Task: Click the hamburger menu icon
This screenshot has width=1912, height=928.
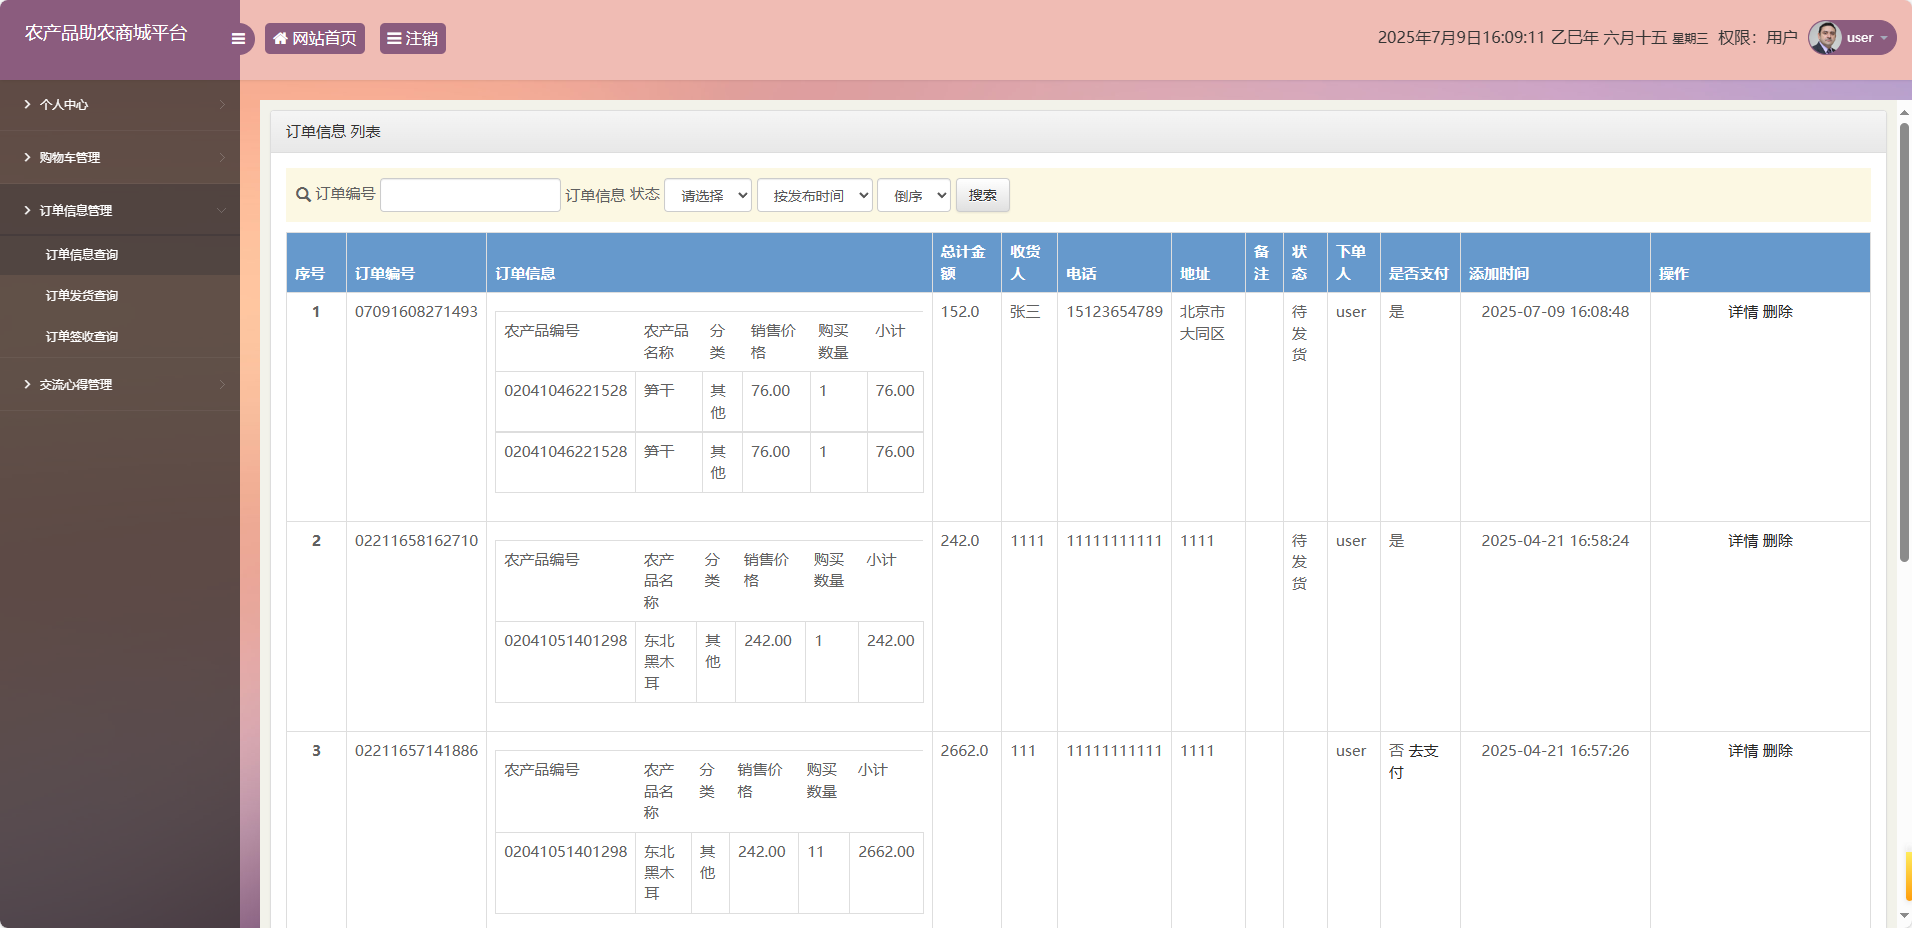Action: pos(238,38)
